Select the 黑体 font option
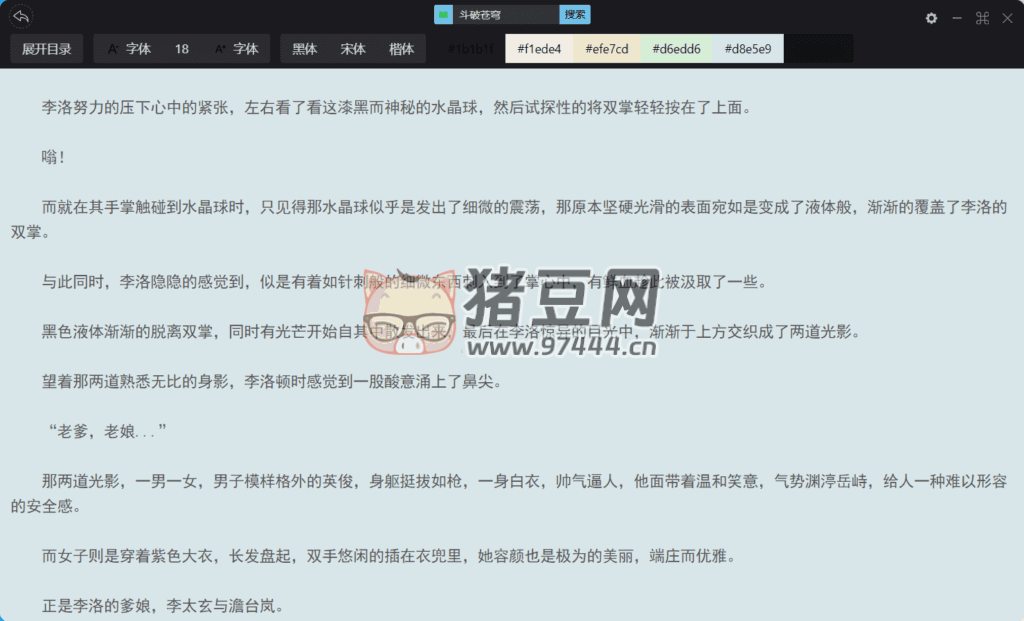 (305, 49)
